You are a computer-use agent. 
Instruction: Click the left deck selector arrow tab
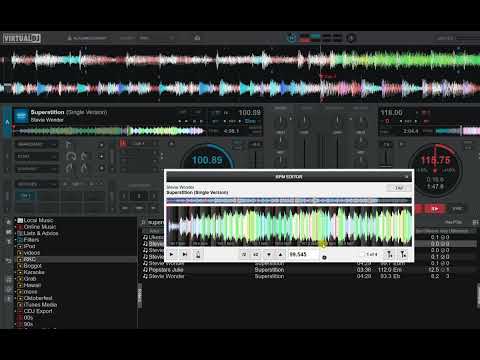pyautogui.click(x=7, y=122)
